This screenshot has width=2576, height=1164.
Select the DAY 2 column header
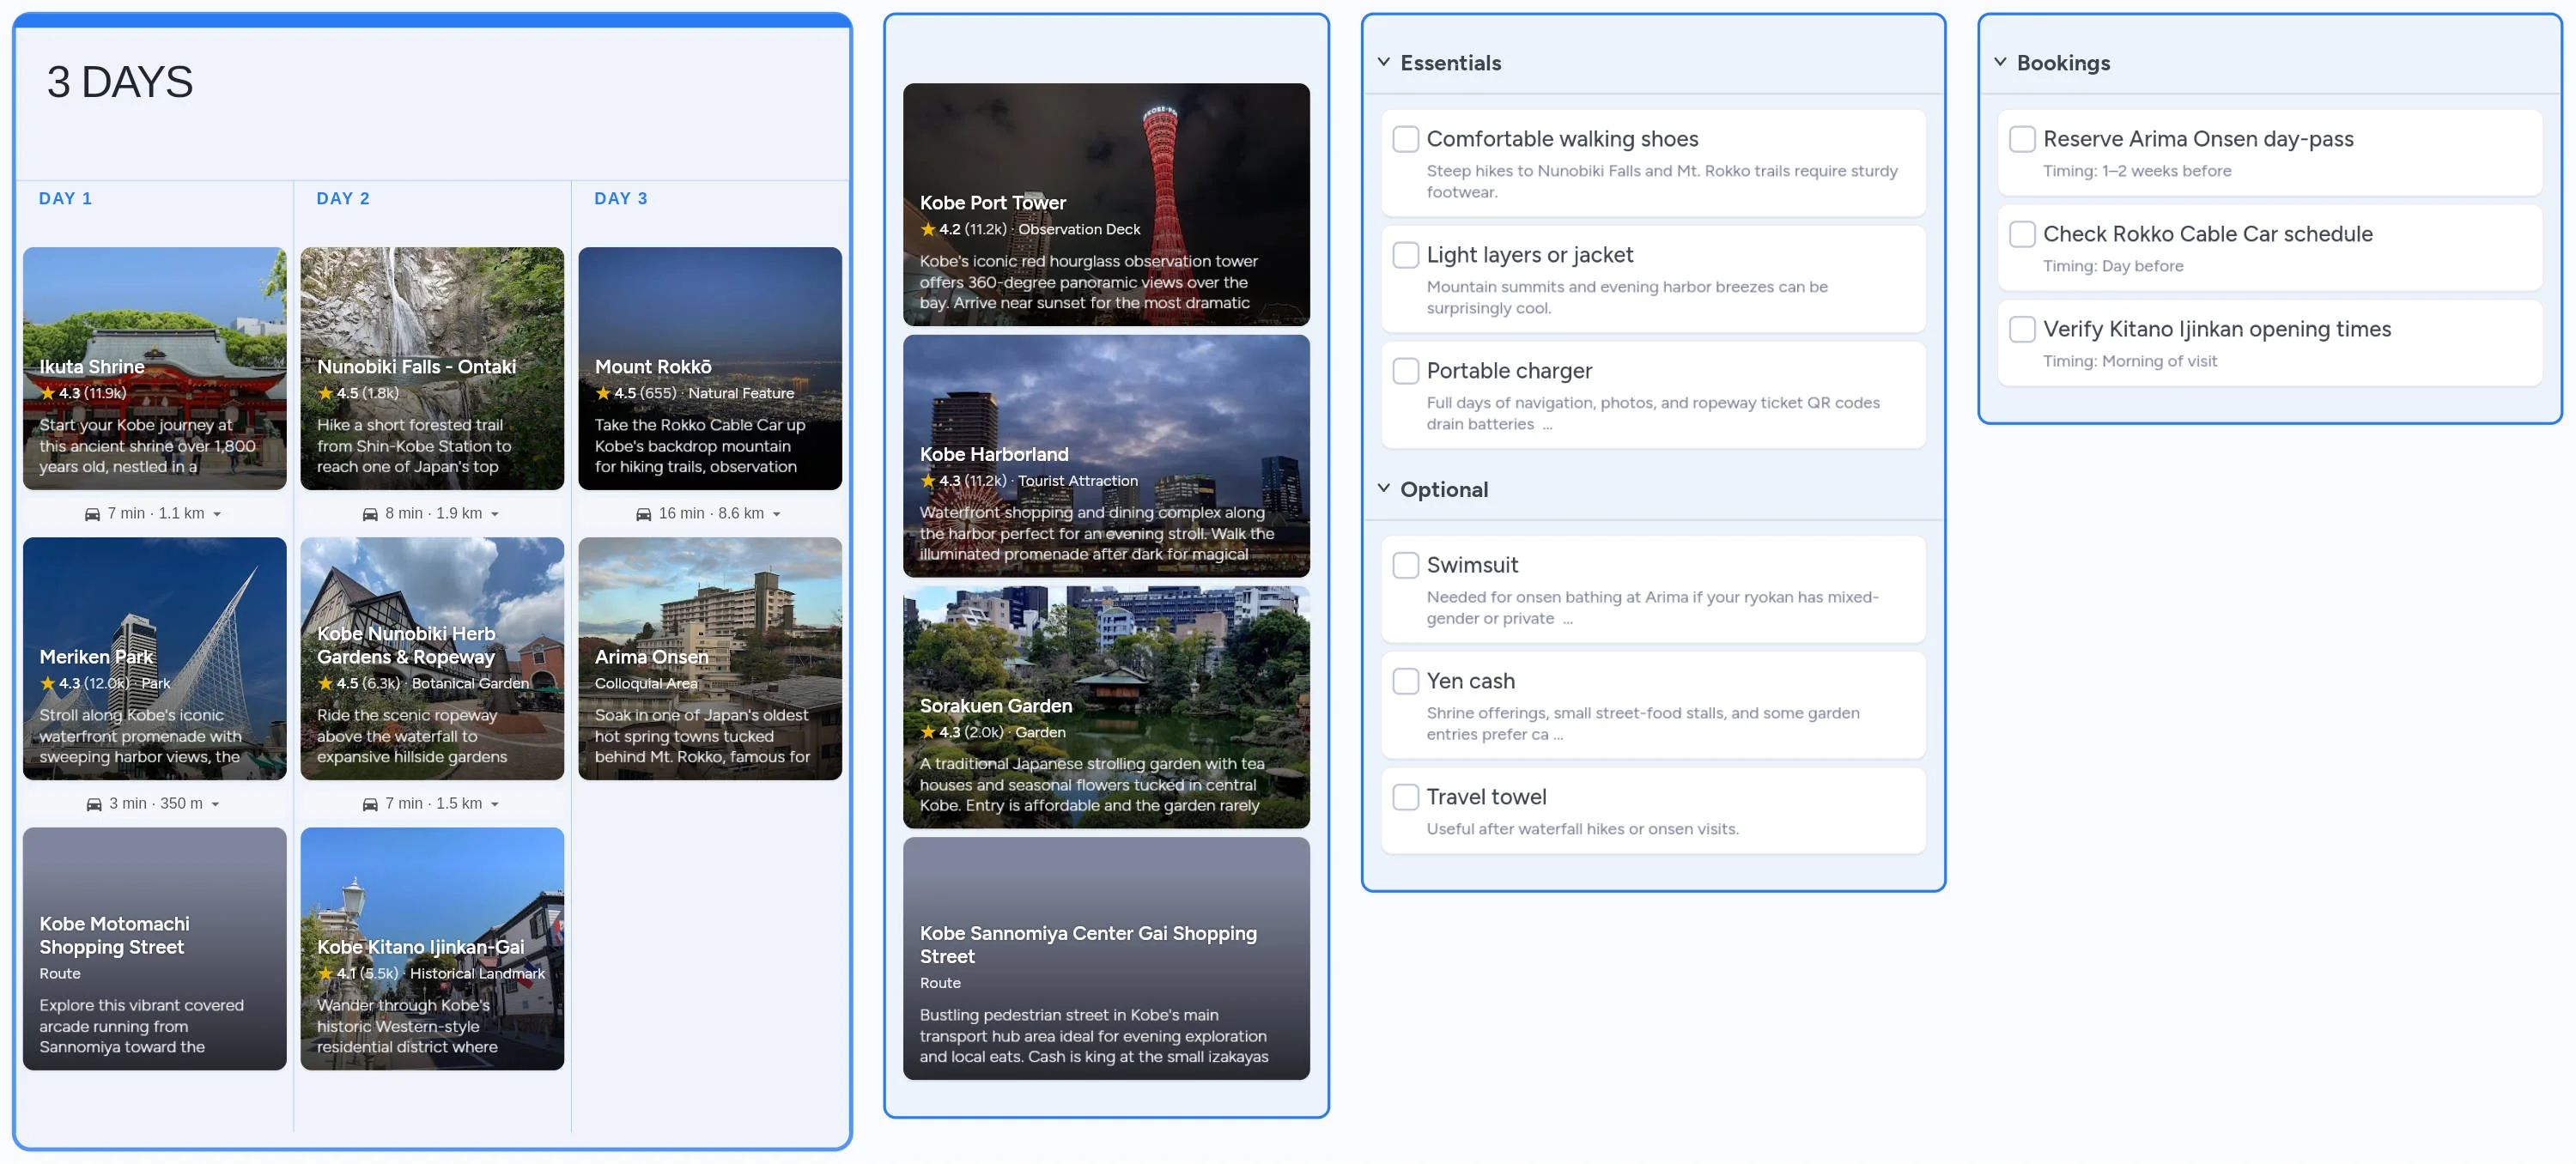point(343,199)
